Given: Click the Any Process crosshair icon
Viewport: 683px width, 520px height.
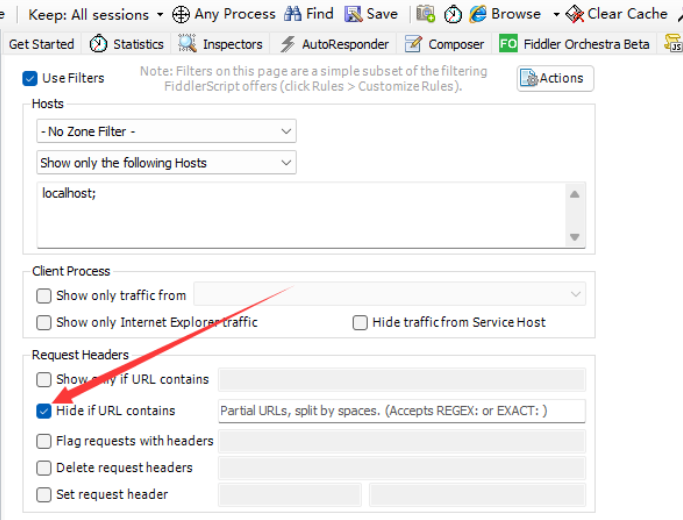Looking at the screenshot, I should (181, 14).
